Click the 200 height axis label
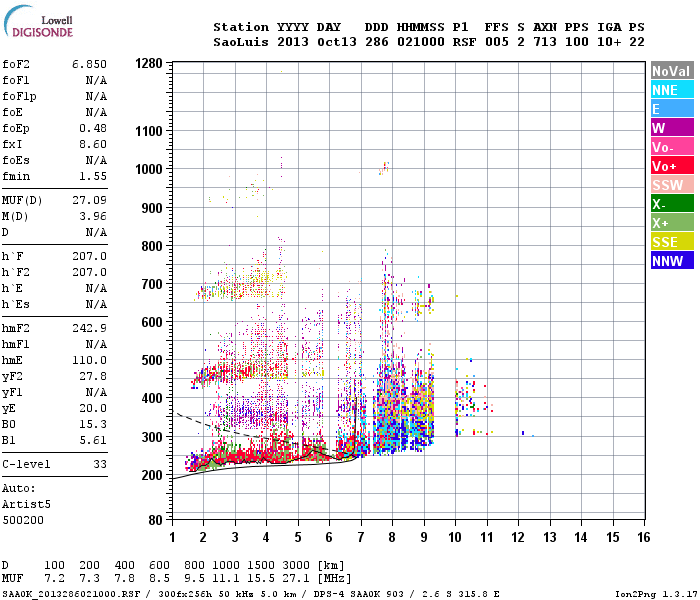 click(152, 475)
